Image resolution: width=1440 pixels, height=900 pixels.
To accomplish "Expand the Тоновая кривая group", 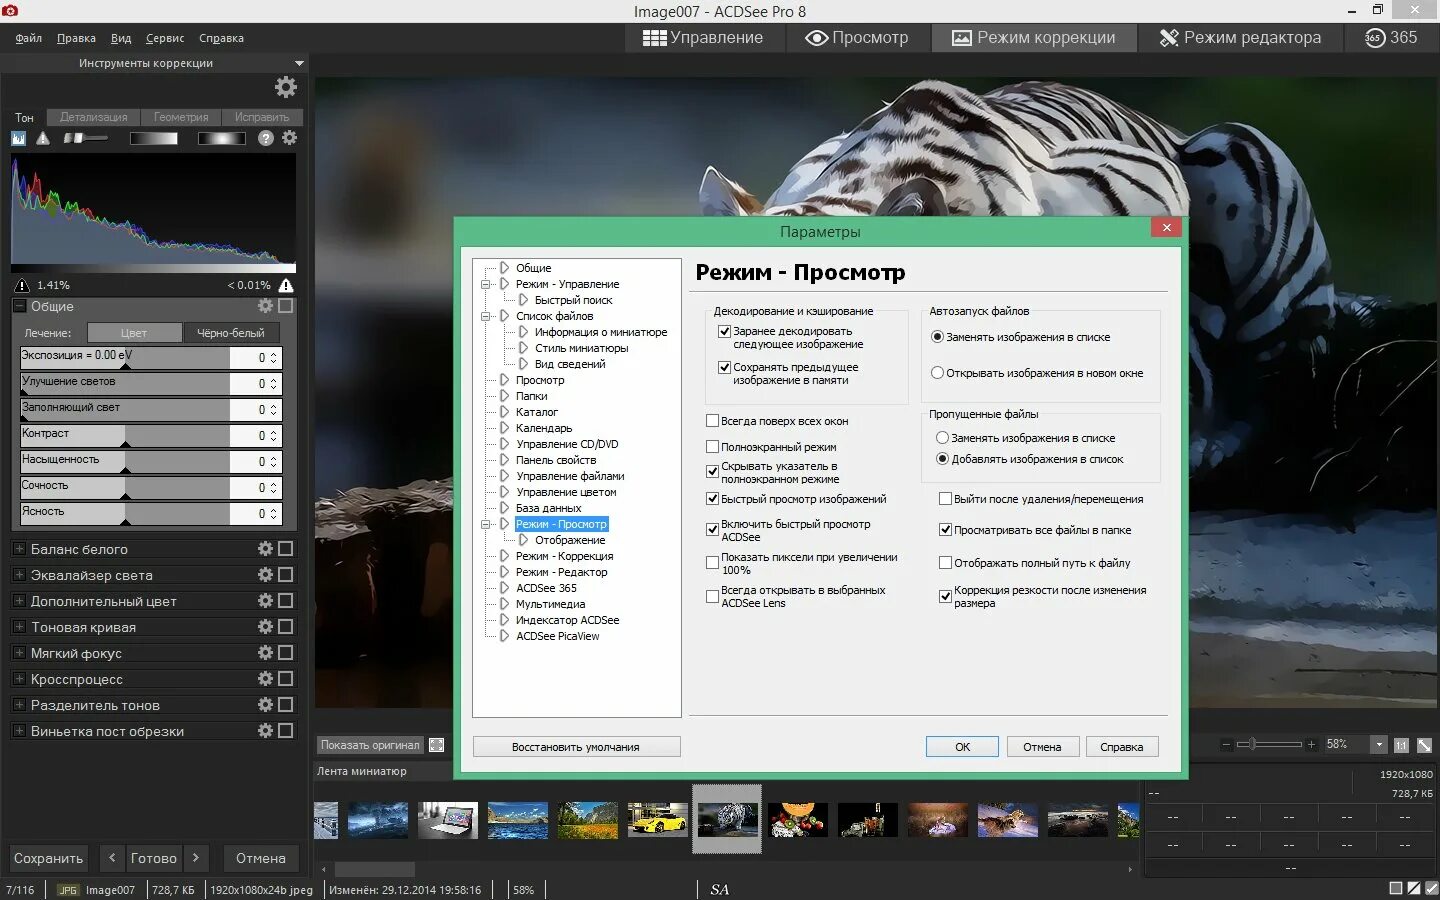I will (x=19, y=626).
